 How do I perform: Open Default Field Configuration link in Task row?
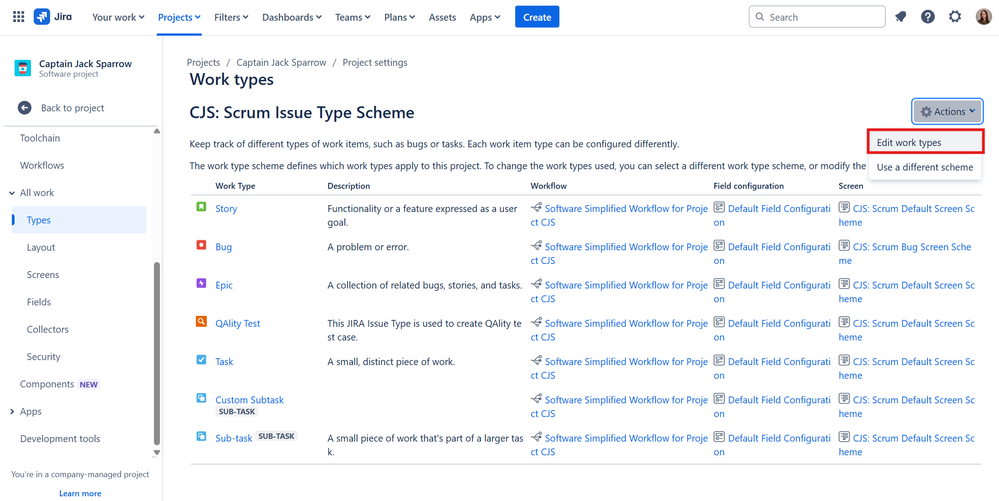pyautogui.click(x=772, y=368)
